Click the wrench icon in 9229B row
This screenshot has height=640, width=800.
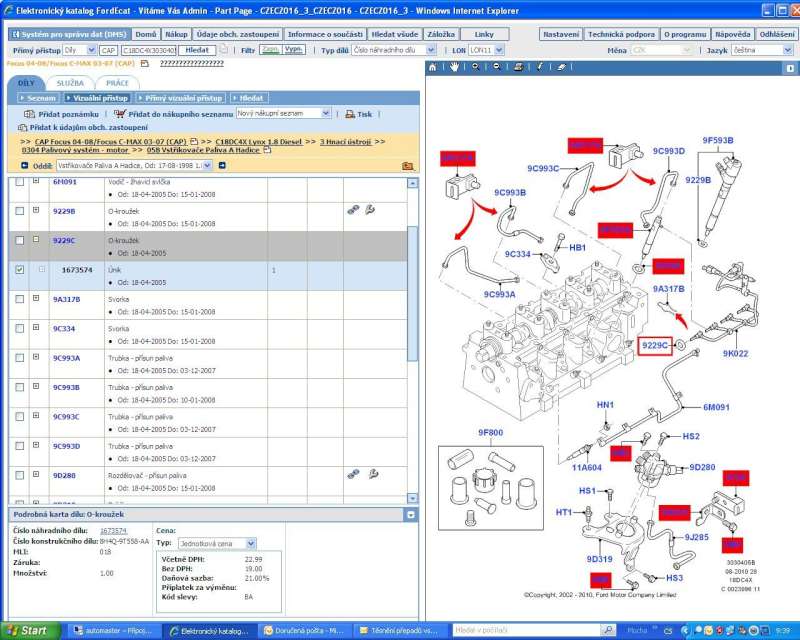point(370,211)
